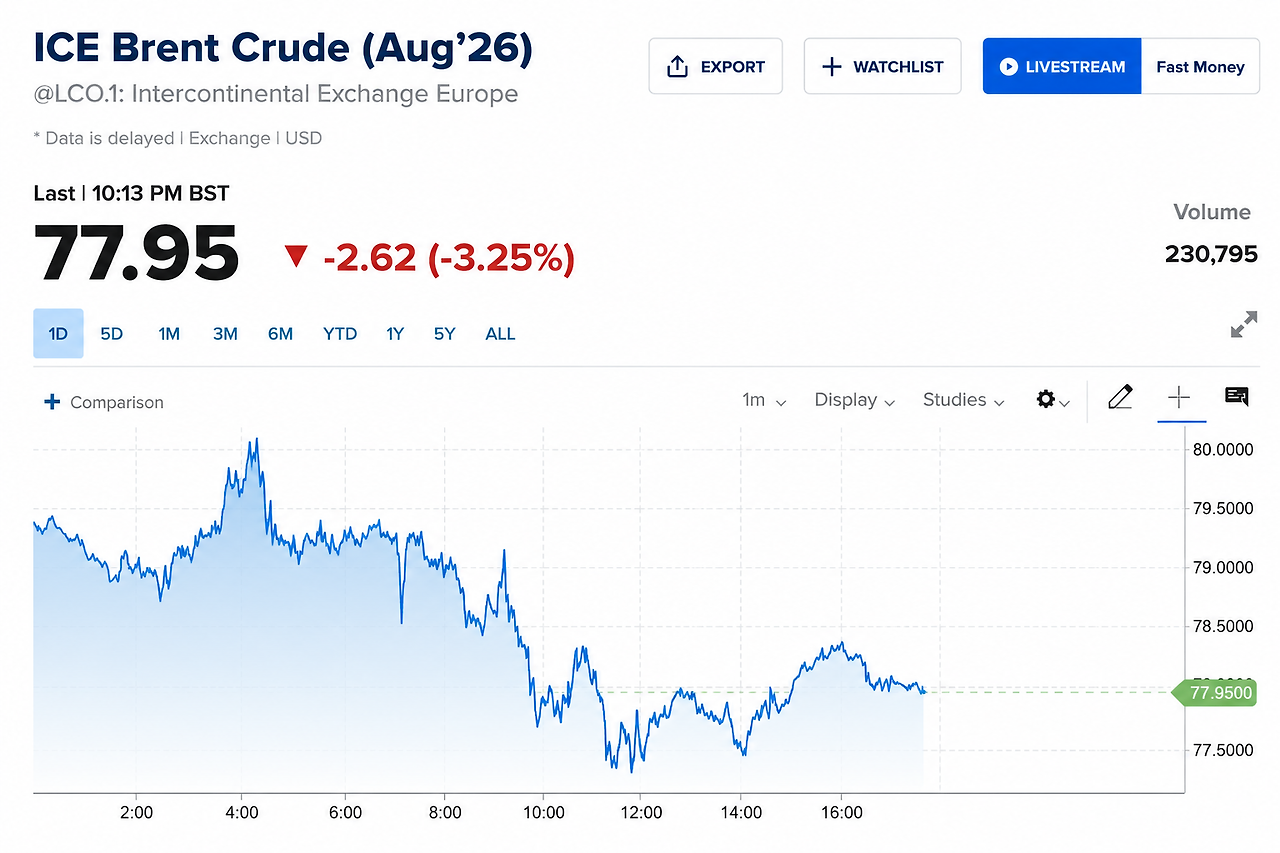The image size is (1280, 853).
Task: Add a Comparison with the plus icon
Action: pos(52,402)
